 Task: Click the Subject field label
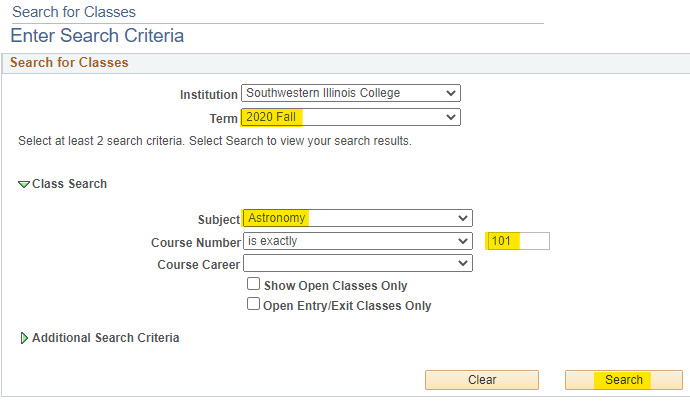coord(219,219)
